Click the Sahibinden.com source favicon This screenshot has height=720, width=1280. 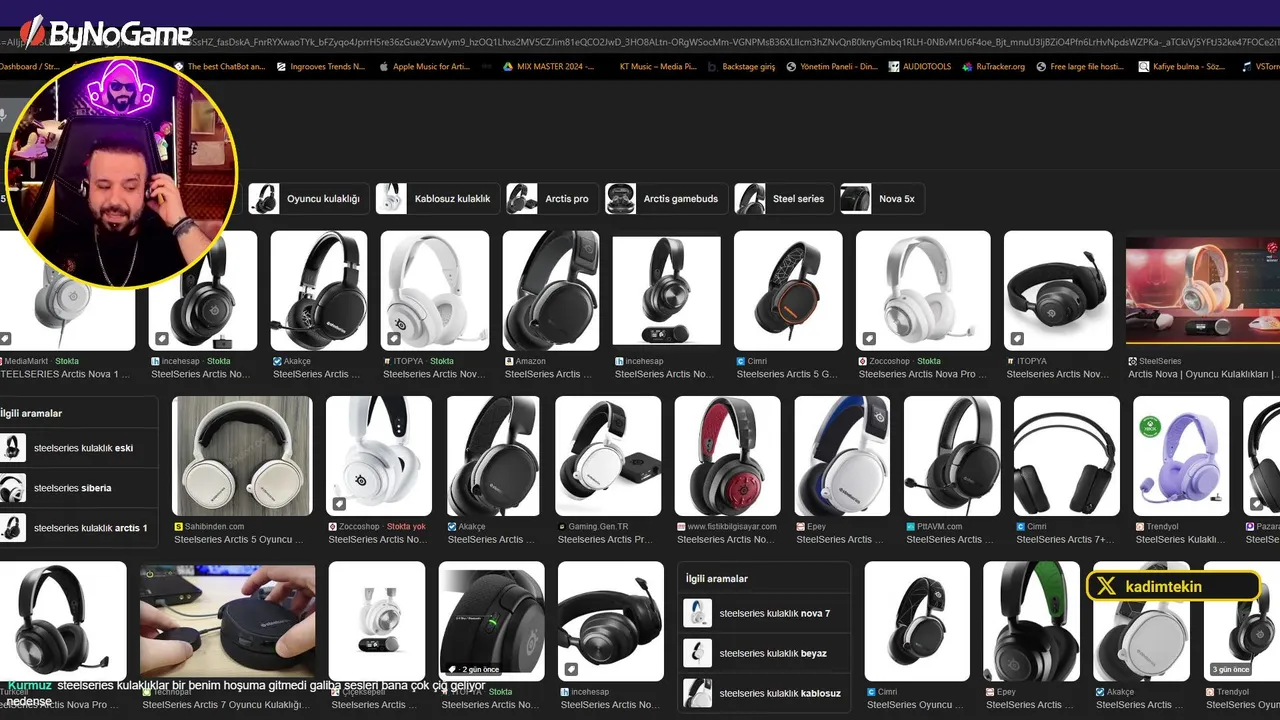point(178,526)
